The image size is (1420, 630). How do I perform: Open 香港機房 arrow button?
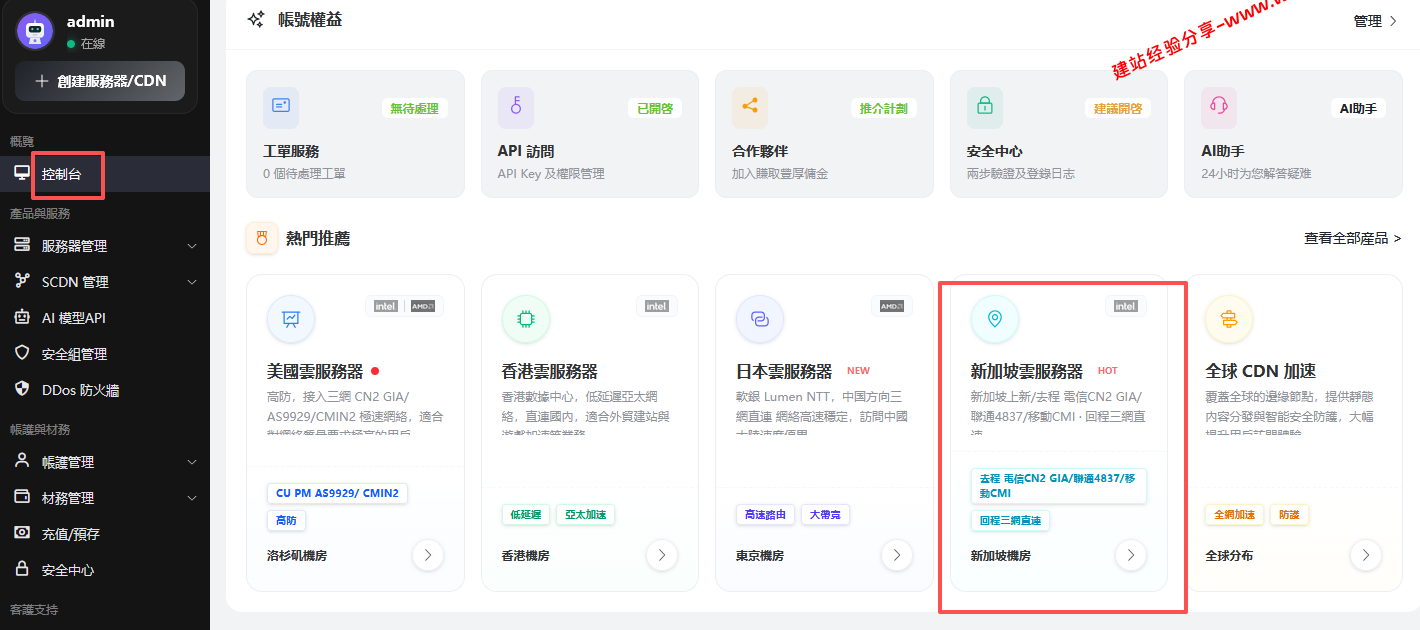point(662,555)
